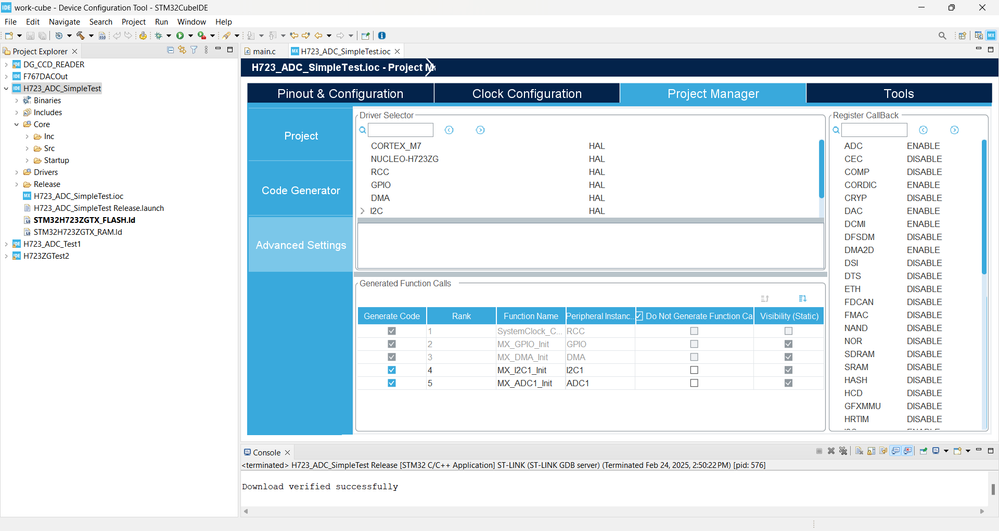Click Link with Editor icon in Project Explorer

182,50
